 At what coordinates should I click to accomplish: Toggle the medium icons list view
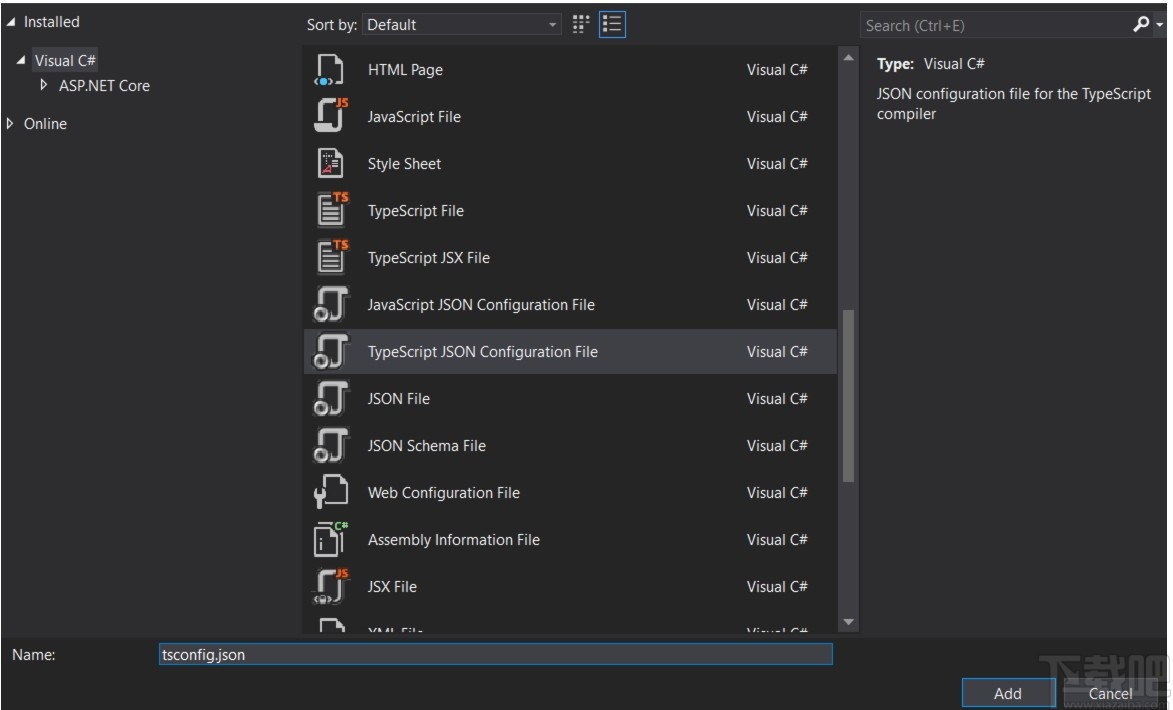pos(612,25)
